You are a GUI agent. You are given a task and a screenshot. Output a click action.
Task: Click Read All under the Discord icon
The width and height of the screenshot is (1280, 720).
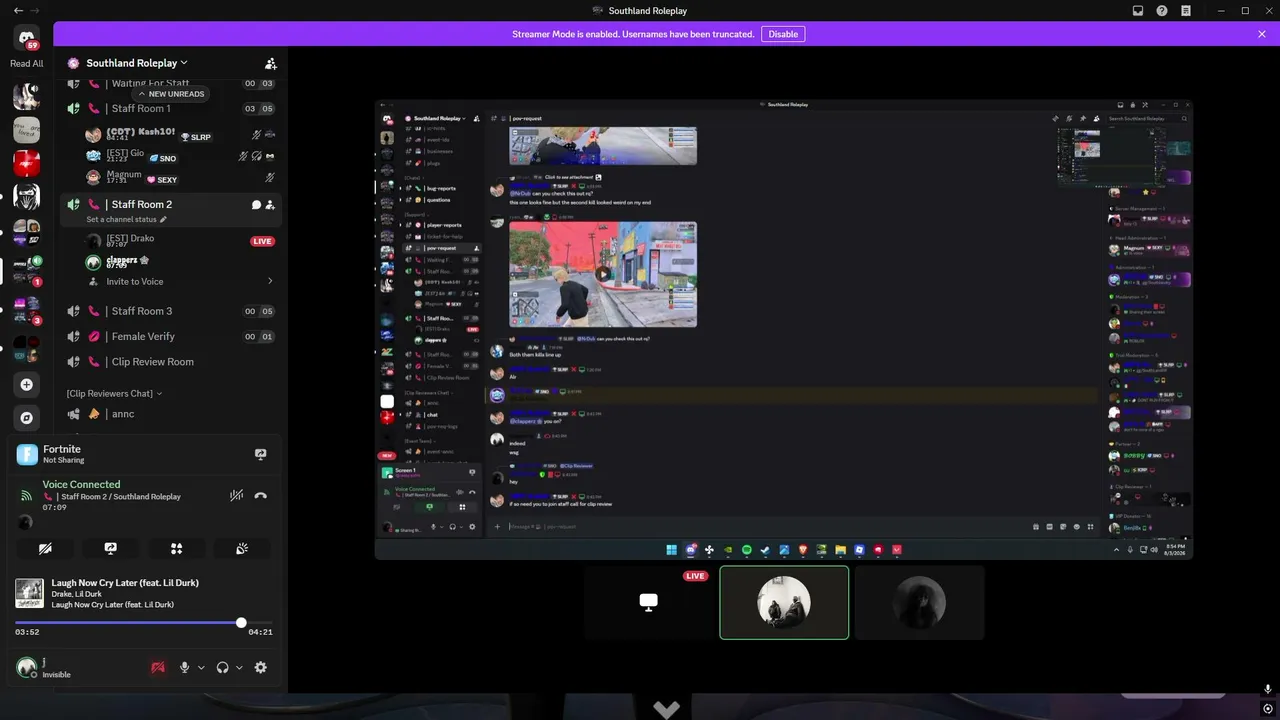pyautogui.click(x=27, y=64)
